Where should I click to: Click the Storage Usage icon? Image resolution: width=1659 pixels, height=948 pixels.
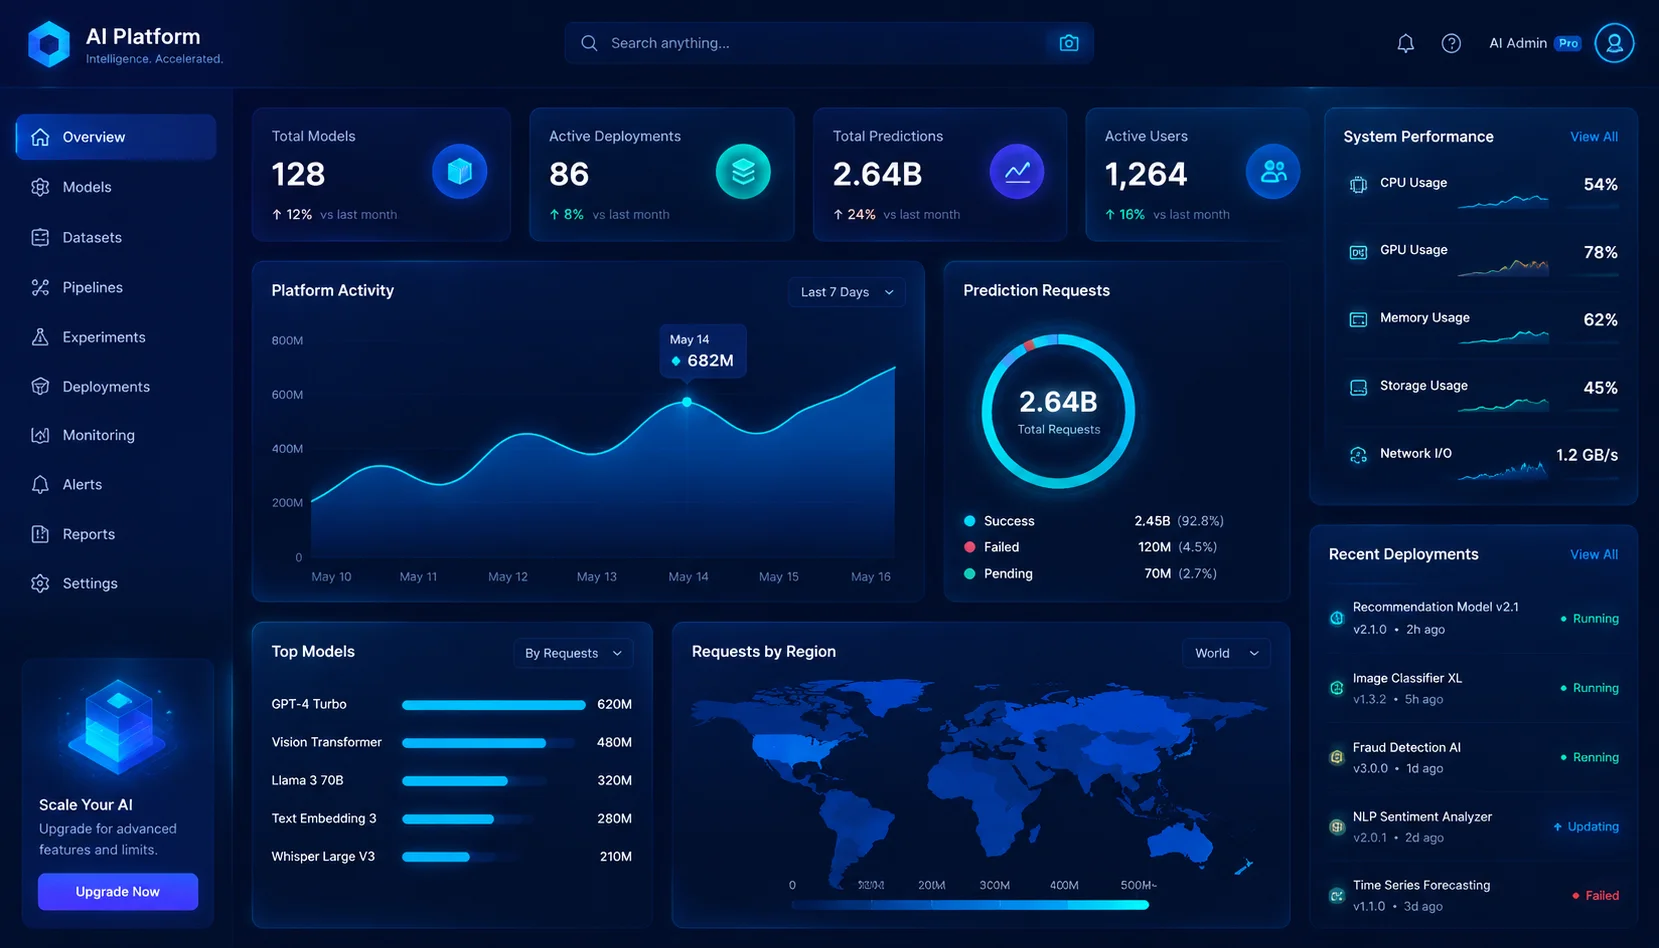tap(1358, 388)
